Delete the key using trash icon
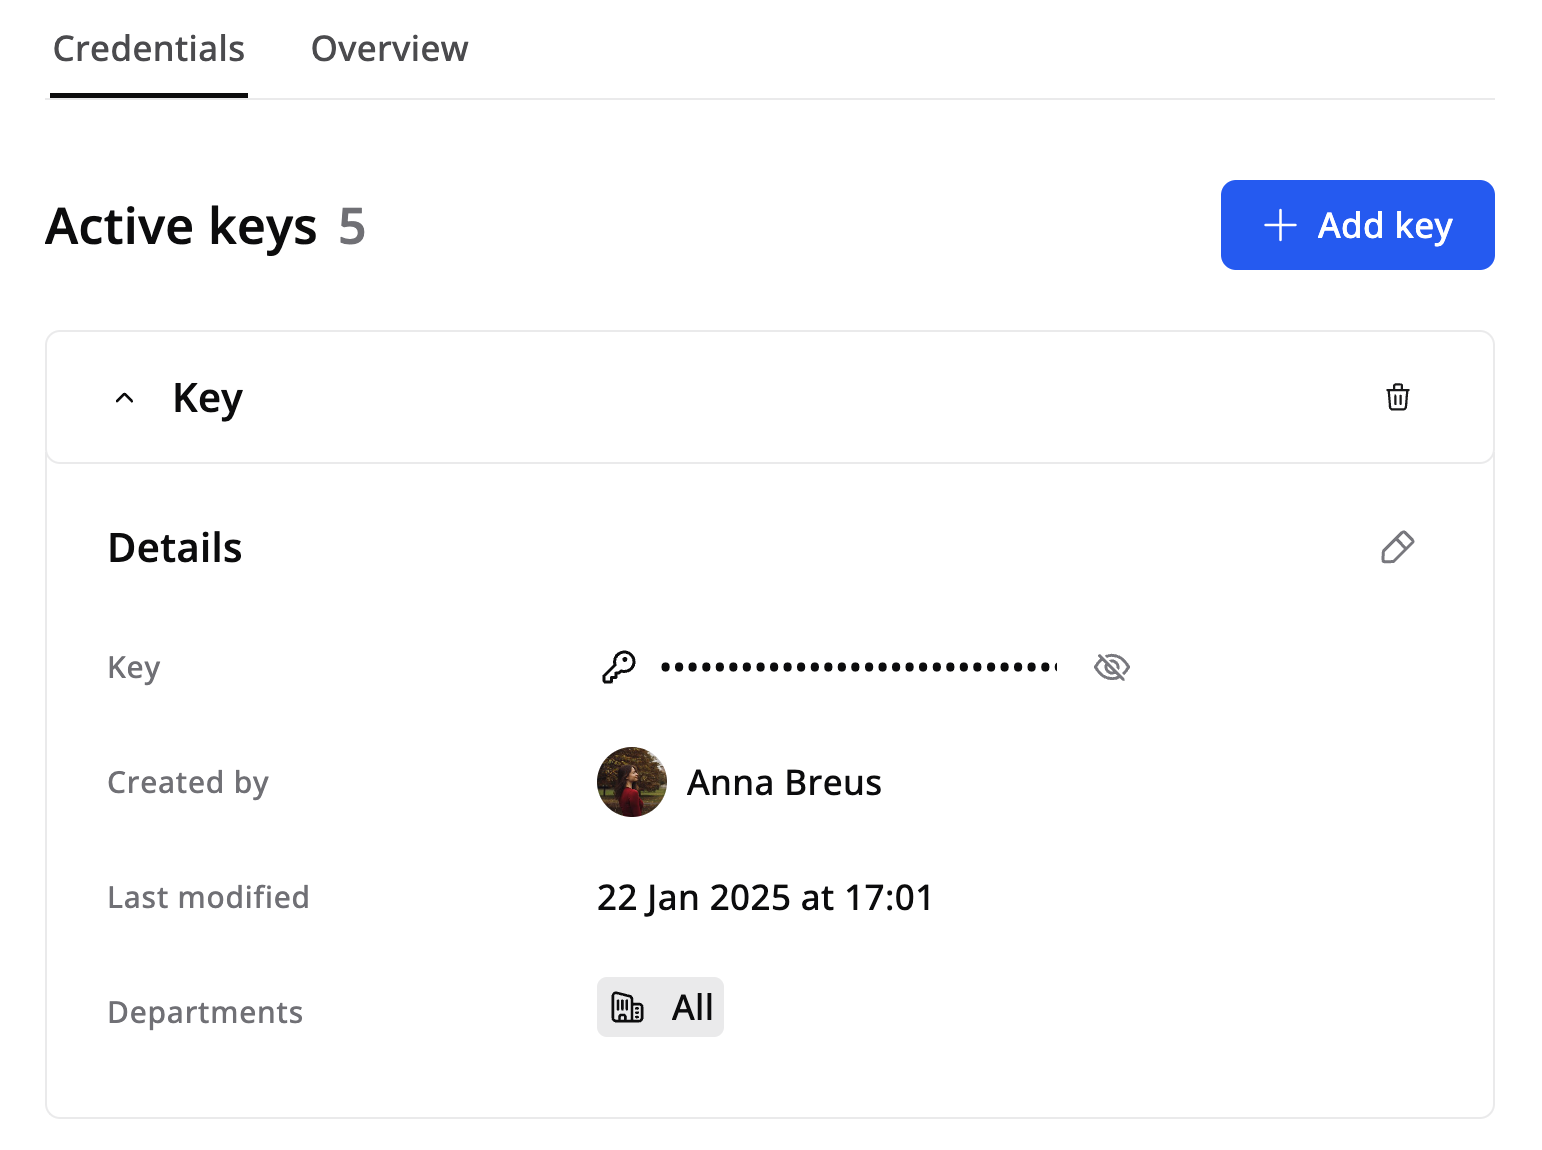This screenshot has height=1150, width=1542. click(1397, 397)
